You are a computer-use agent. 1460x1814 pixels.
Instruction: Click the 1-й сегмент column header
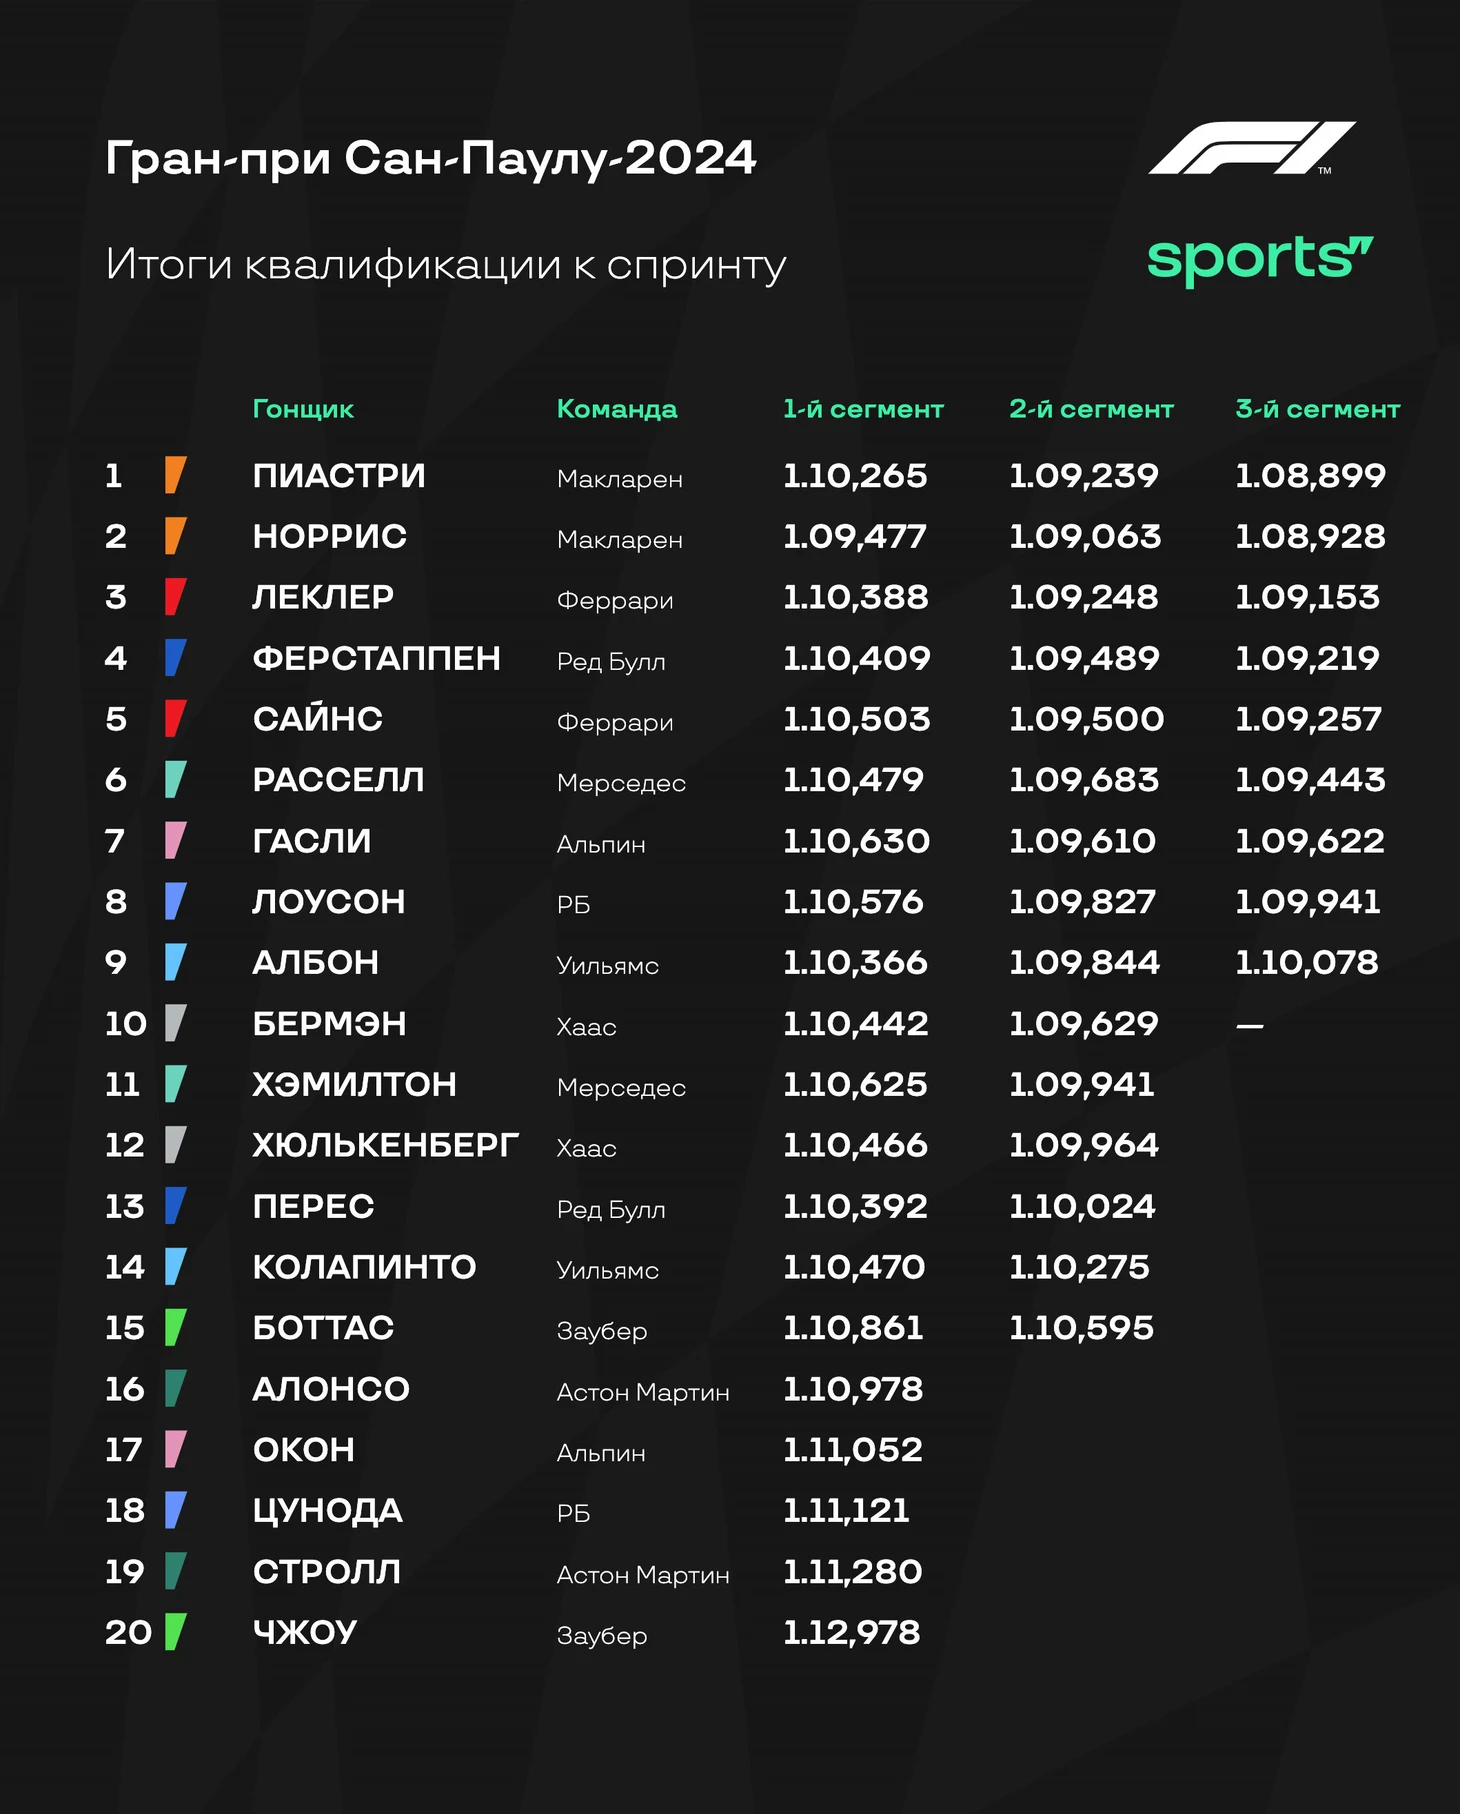[x=862, y=409]
